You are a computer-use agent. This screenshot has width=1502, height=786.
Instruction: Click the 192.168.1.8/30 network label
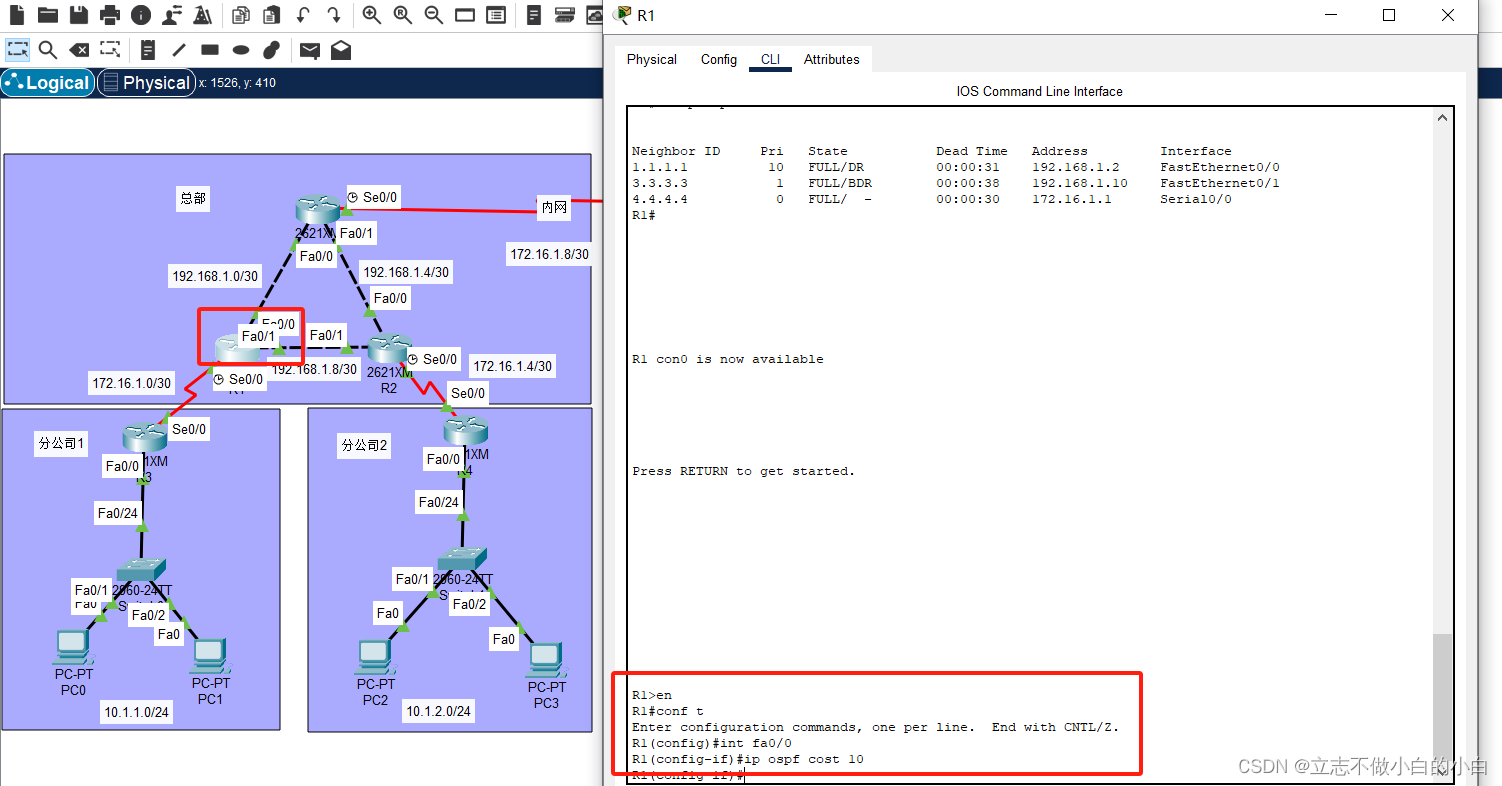click(314, 369)
